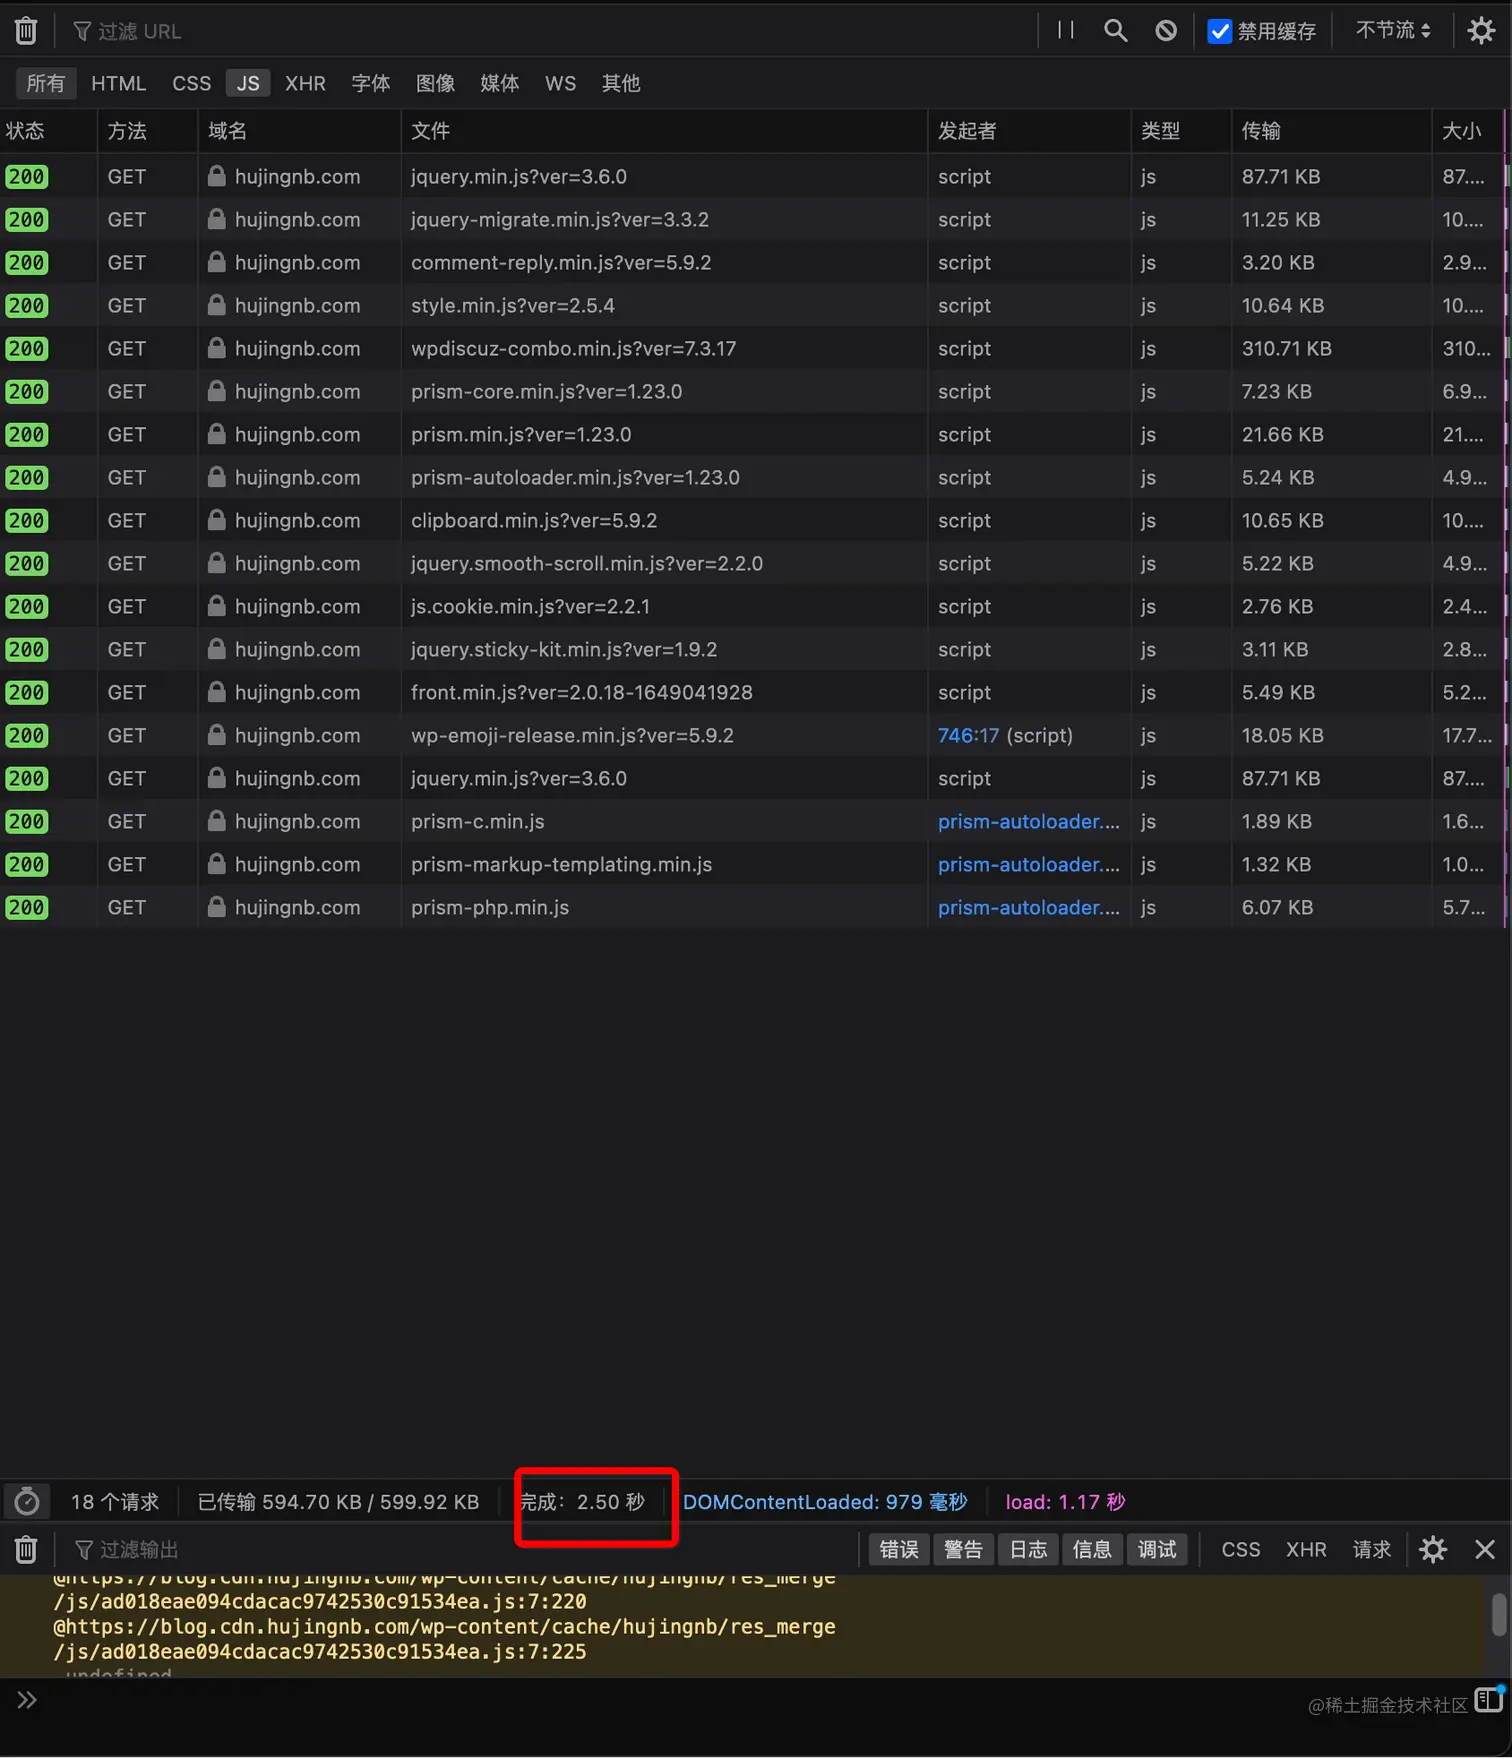Viewport: 1512px width, 1759px height.
Task: Open the 746:17 initiator link
Action: (968, 736)
